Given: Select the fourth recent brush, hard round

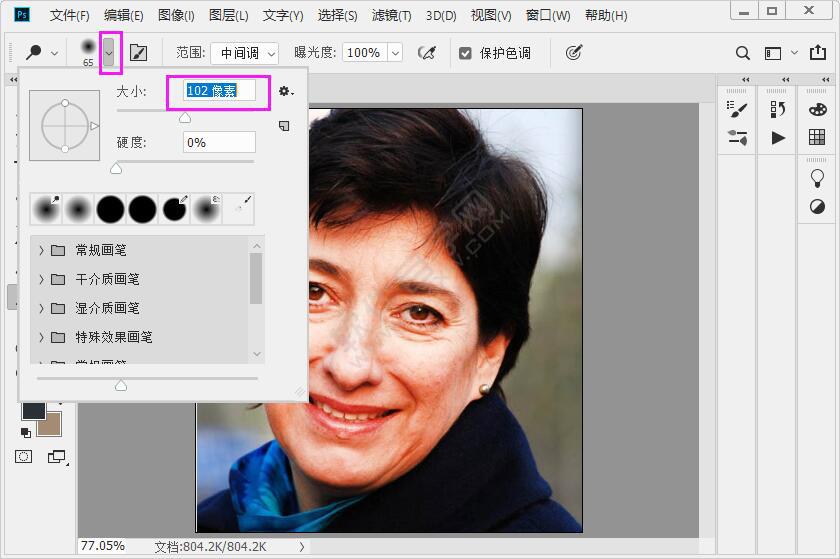Looking at the screenshot, I should pos(142,208).
